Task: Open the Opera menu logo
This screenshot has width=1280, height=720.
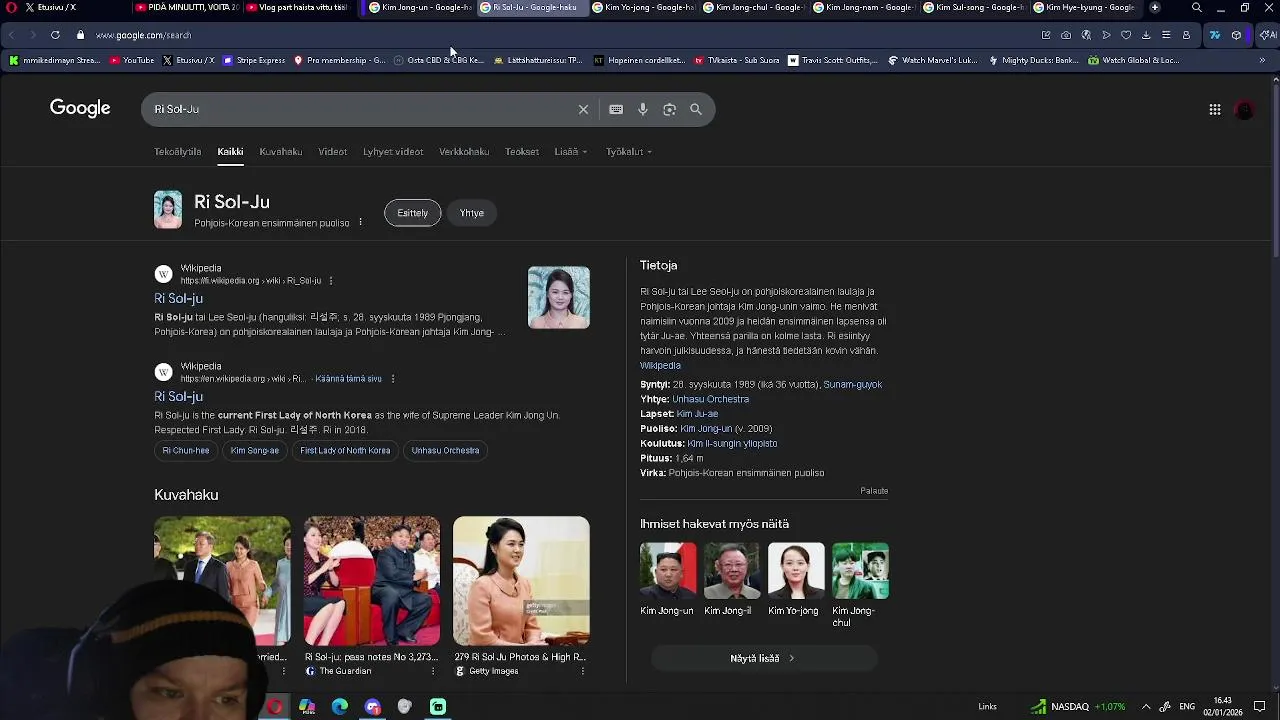Action: [x=10, y=7]
